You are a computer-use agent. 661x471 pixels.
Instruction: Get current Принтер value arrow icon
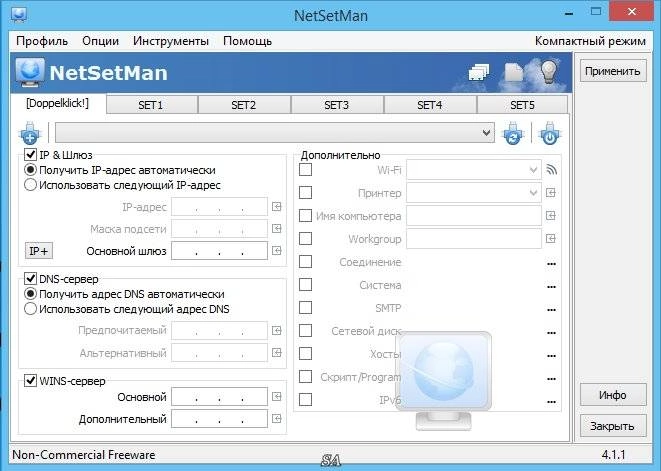coord(551,193)
